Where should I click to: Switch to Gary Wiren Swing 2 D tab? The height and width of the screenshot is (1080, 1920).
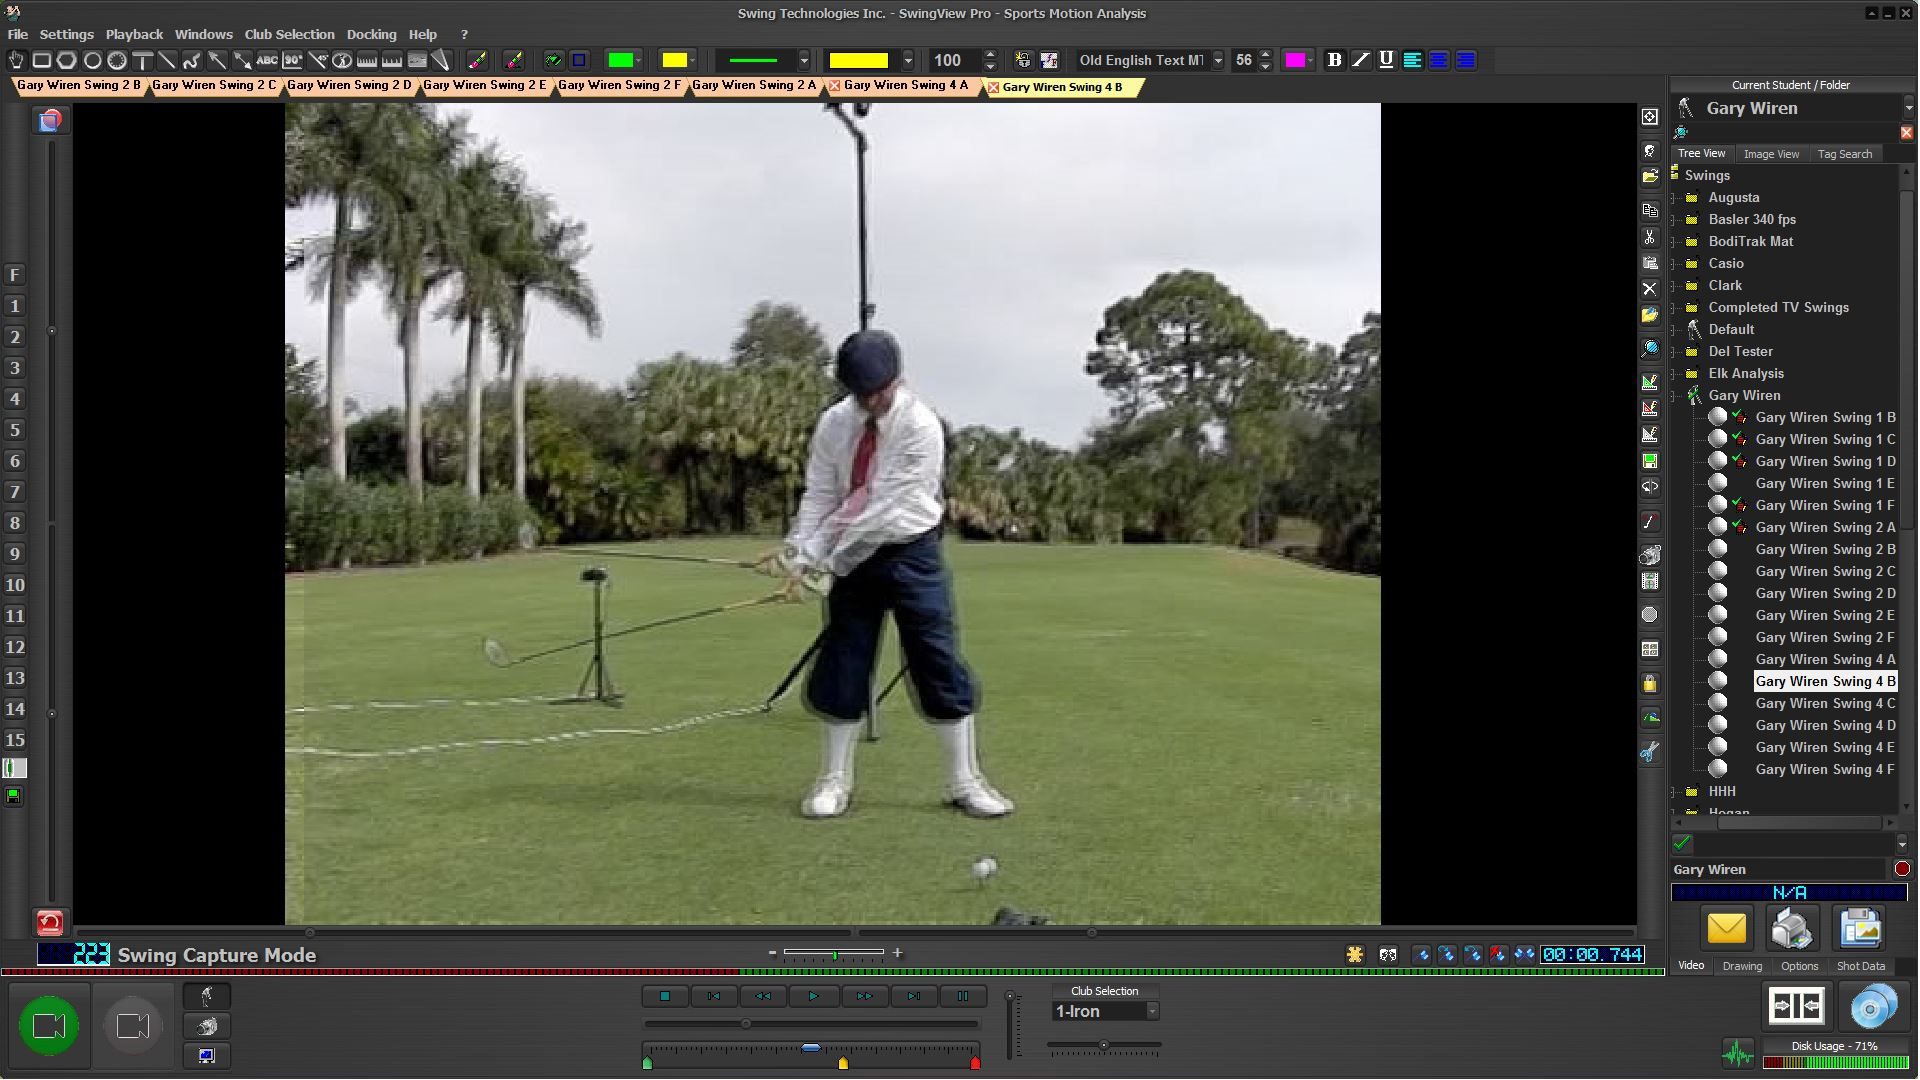tap(349, 86)
